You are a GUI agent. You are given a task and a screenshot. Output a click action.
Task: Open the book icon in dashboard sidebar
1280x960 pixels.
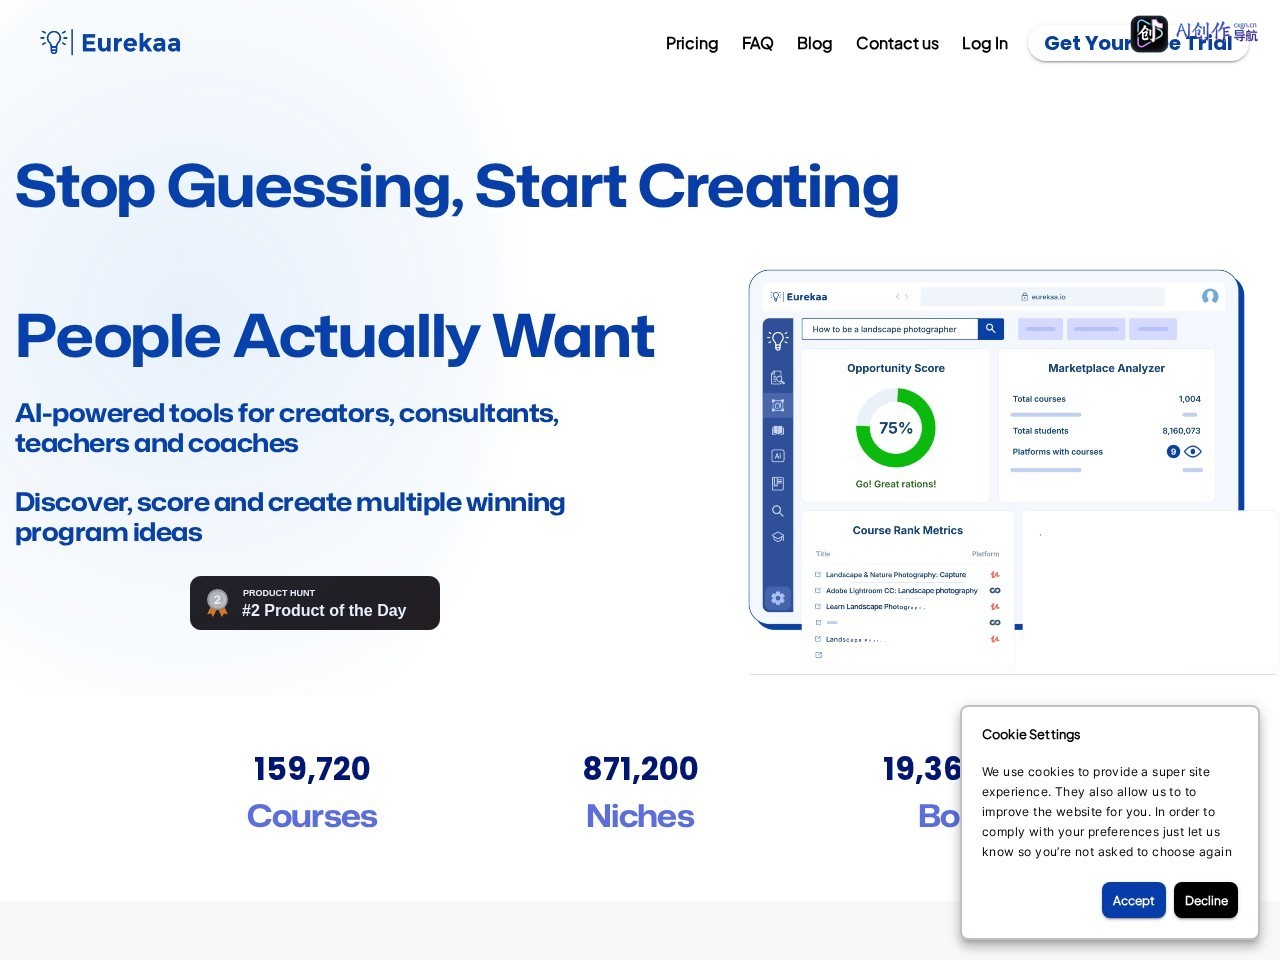[777, 430]
